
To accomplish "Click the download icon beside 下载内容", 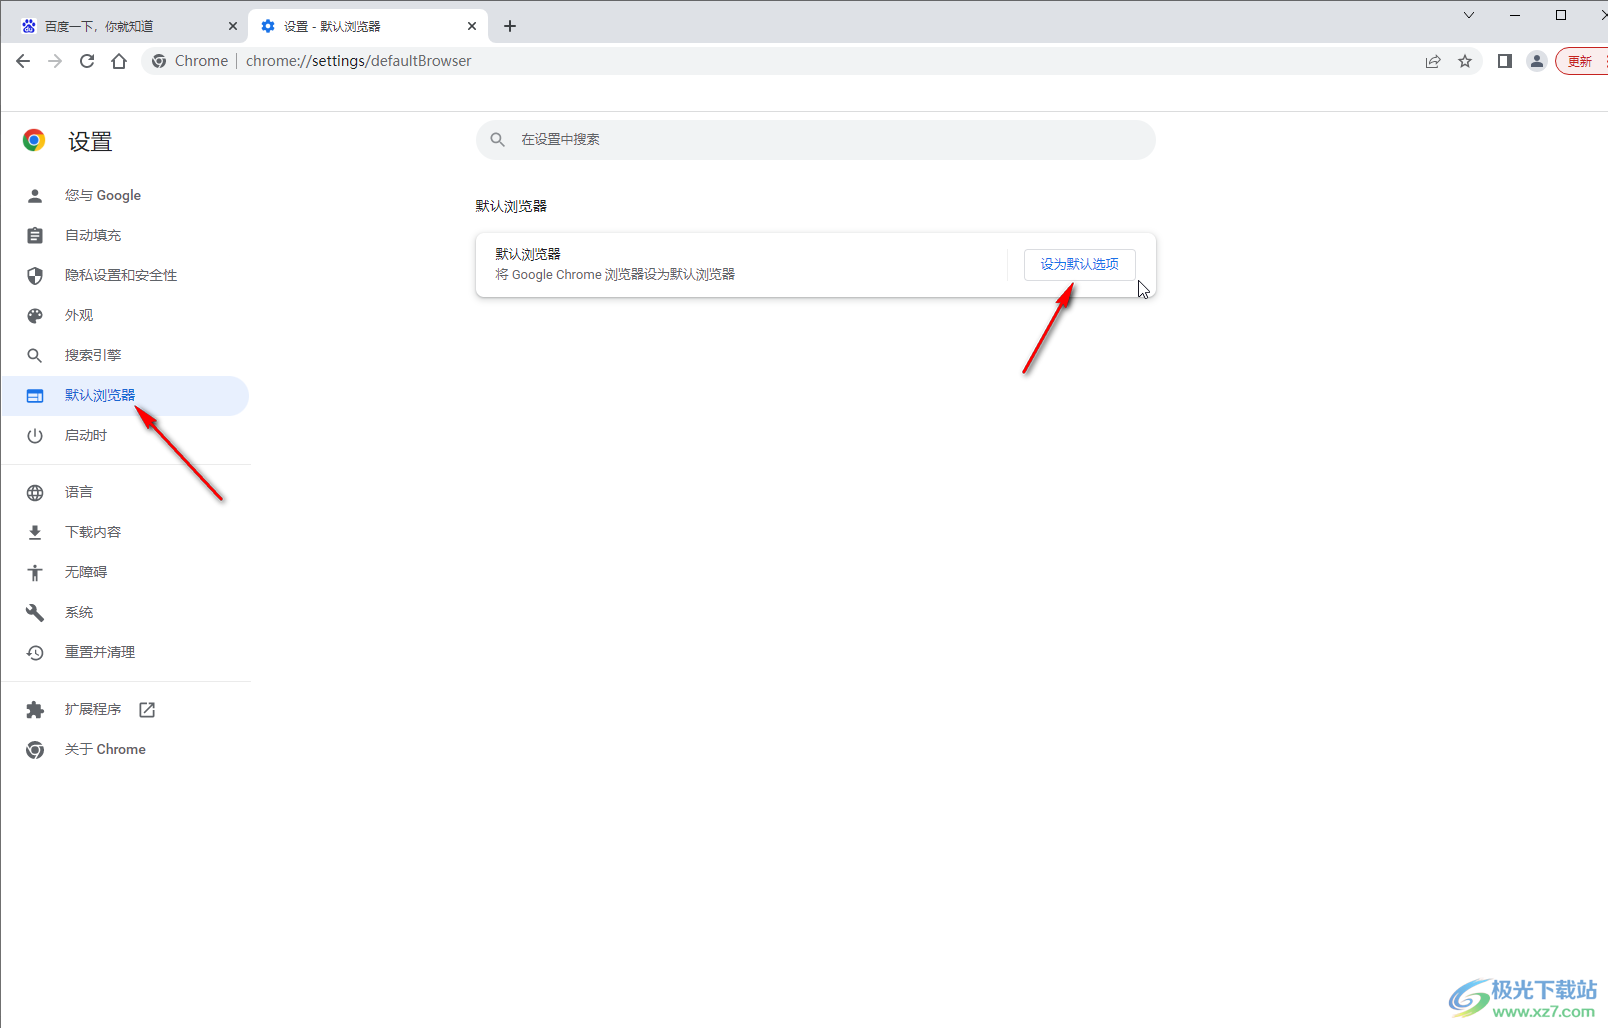I will [35, 533].
